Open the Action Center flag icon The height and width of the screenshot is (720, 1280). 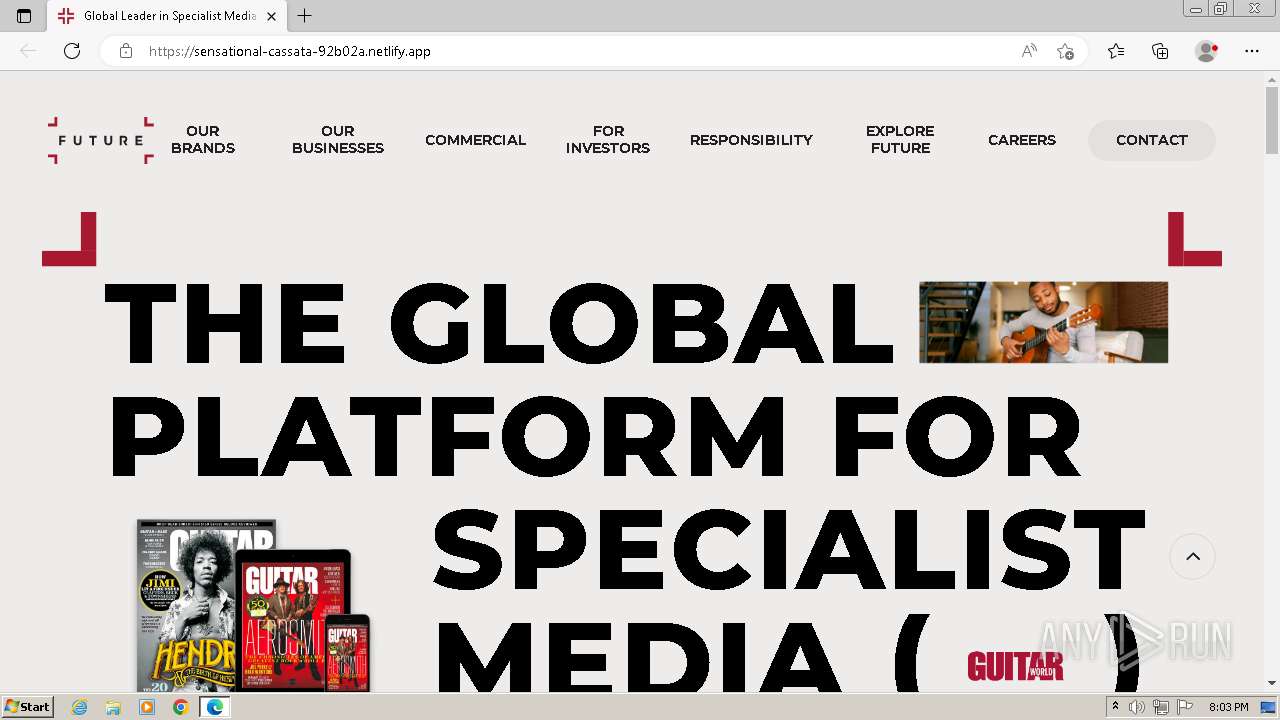(1185, 707)
